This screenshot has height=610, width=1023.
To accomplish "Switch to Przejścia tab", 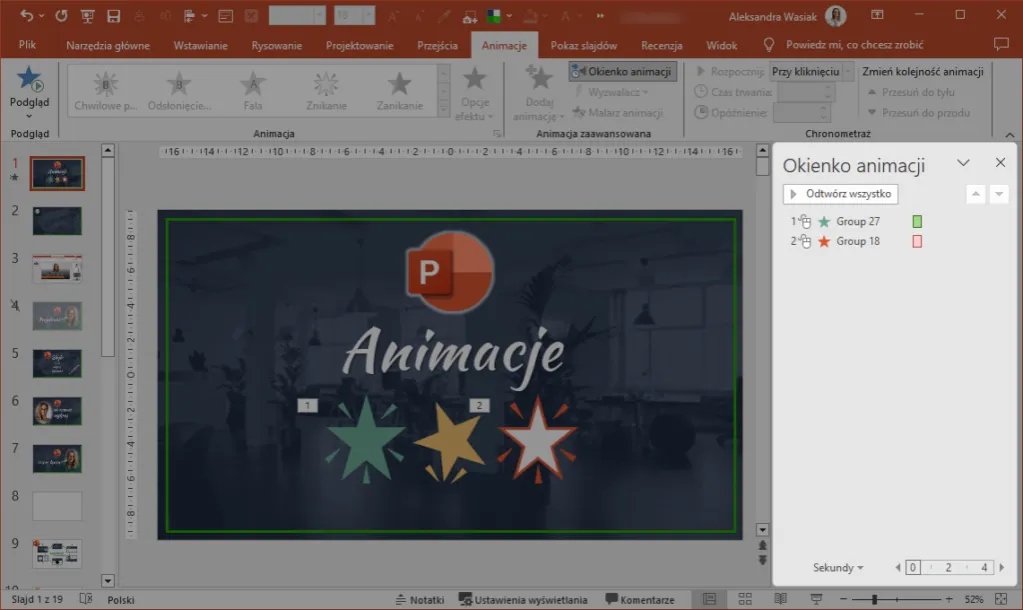I will coord(437,45).
